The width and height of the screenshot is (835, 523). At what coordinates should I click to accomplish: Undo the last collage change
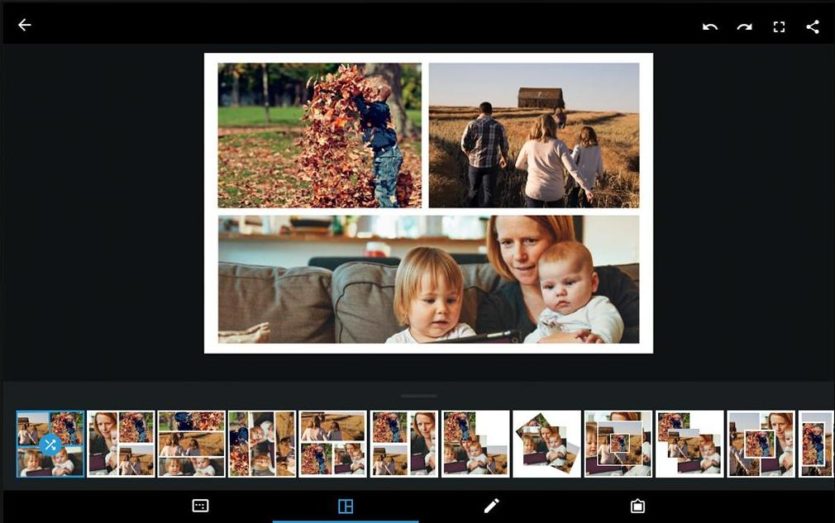710,27
